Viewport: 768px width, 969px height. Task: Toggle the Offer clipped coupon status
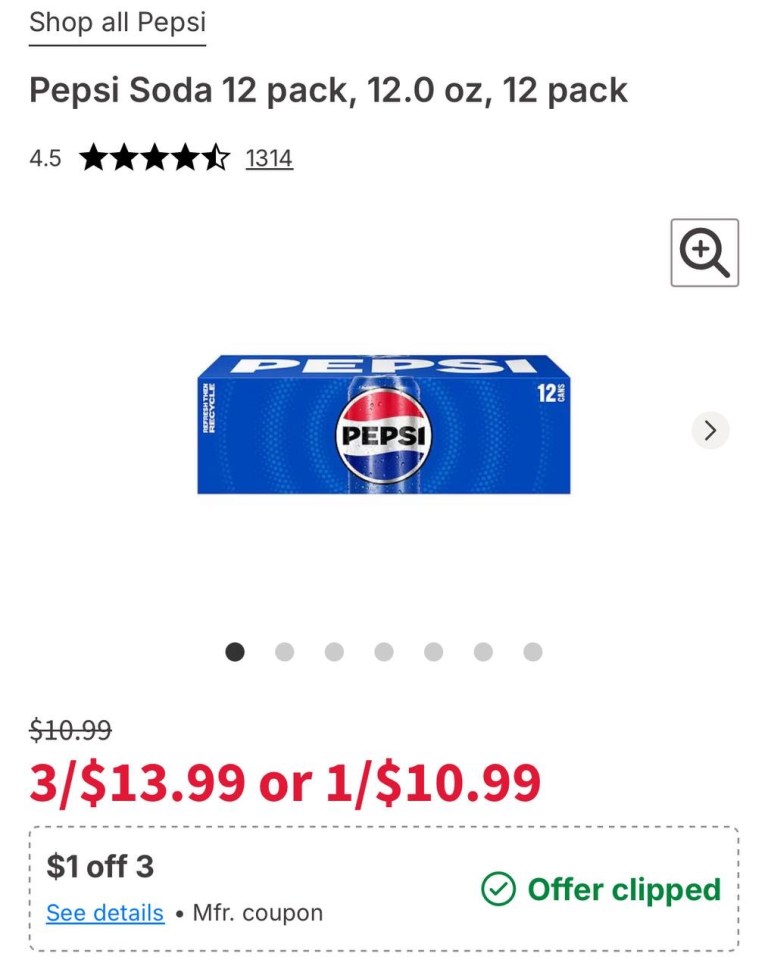pyautogui.click(x=601, y=889)
